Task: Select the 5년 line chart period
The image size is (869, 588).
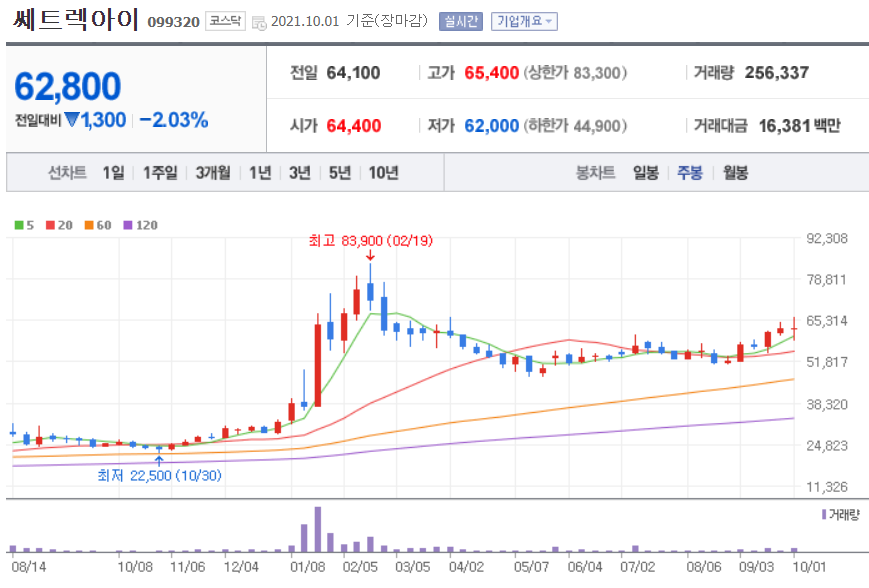Action: (x=340, y=173)
